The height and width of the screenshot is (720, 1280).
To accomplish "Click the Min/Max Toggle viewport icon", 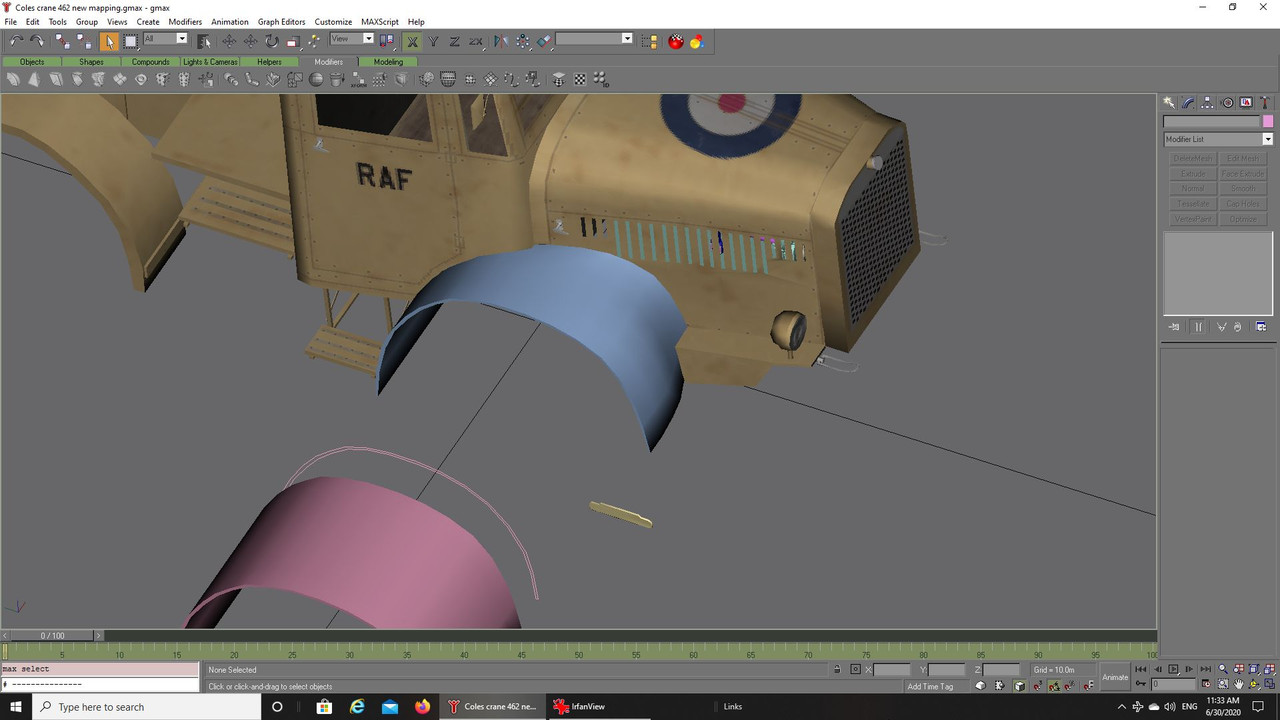I will click(1271, 684).
